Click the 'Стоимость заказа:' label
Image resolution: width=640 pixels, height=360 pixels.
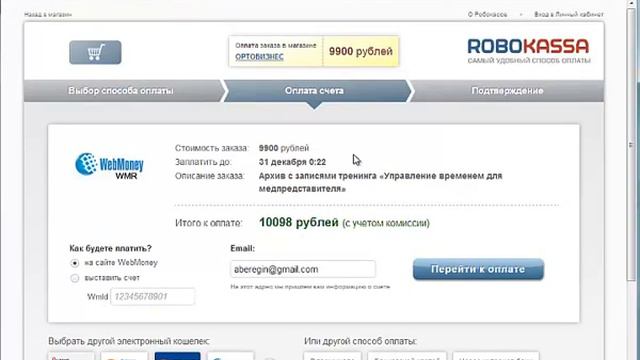(x=211, y=148)
